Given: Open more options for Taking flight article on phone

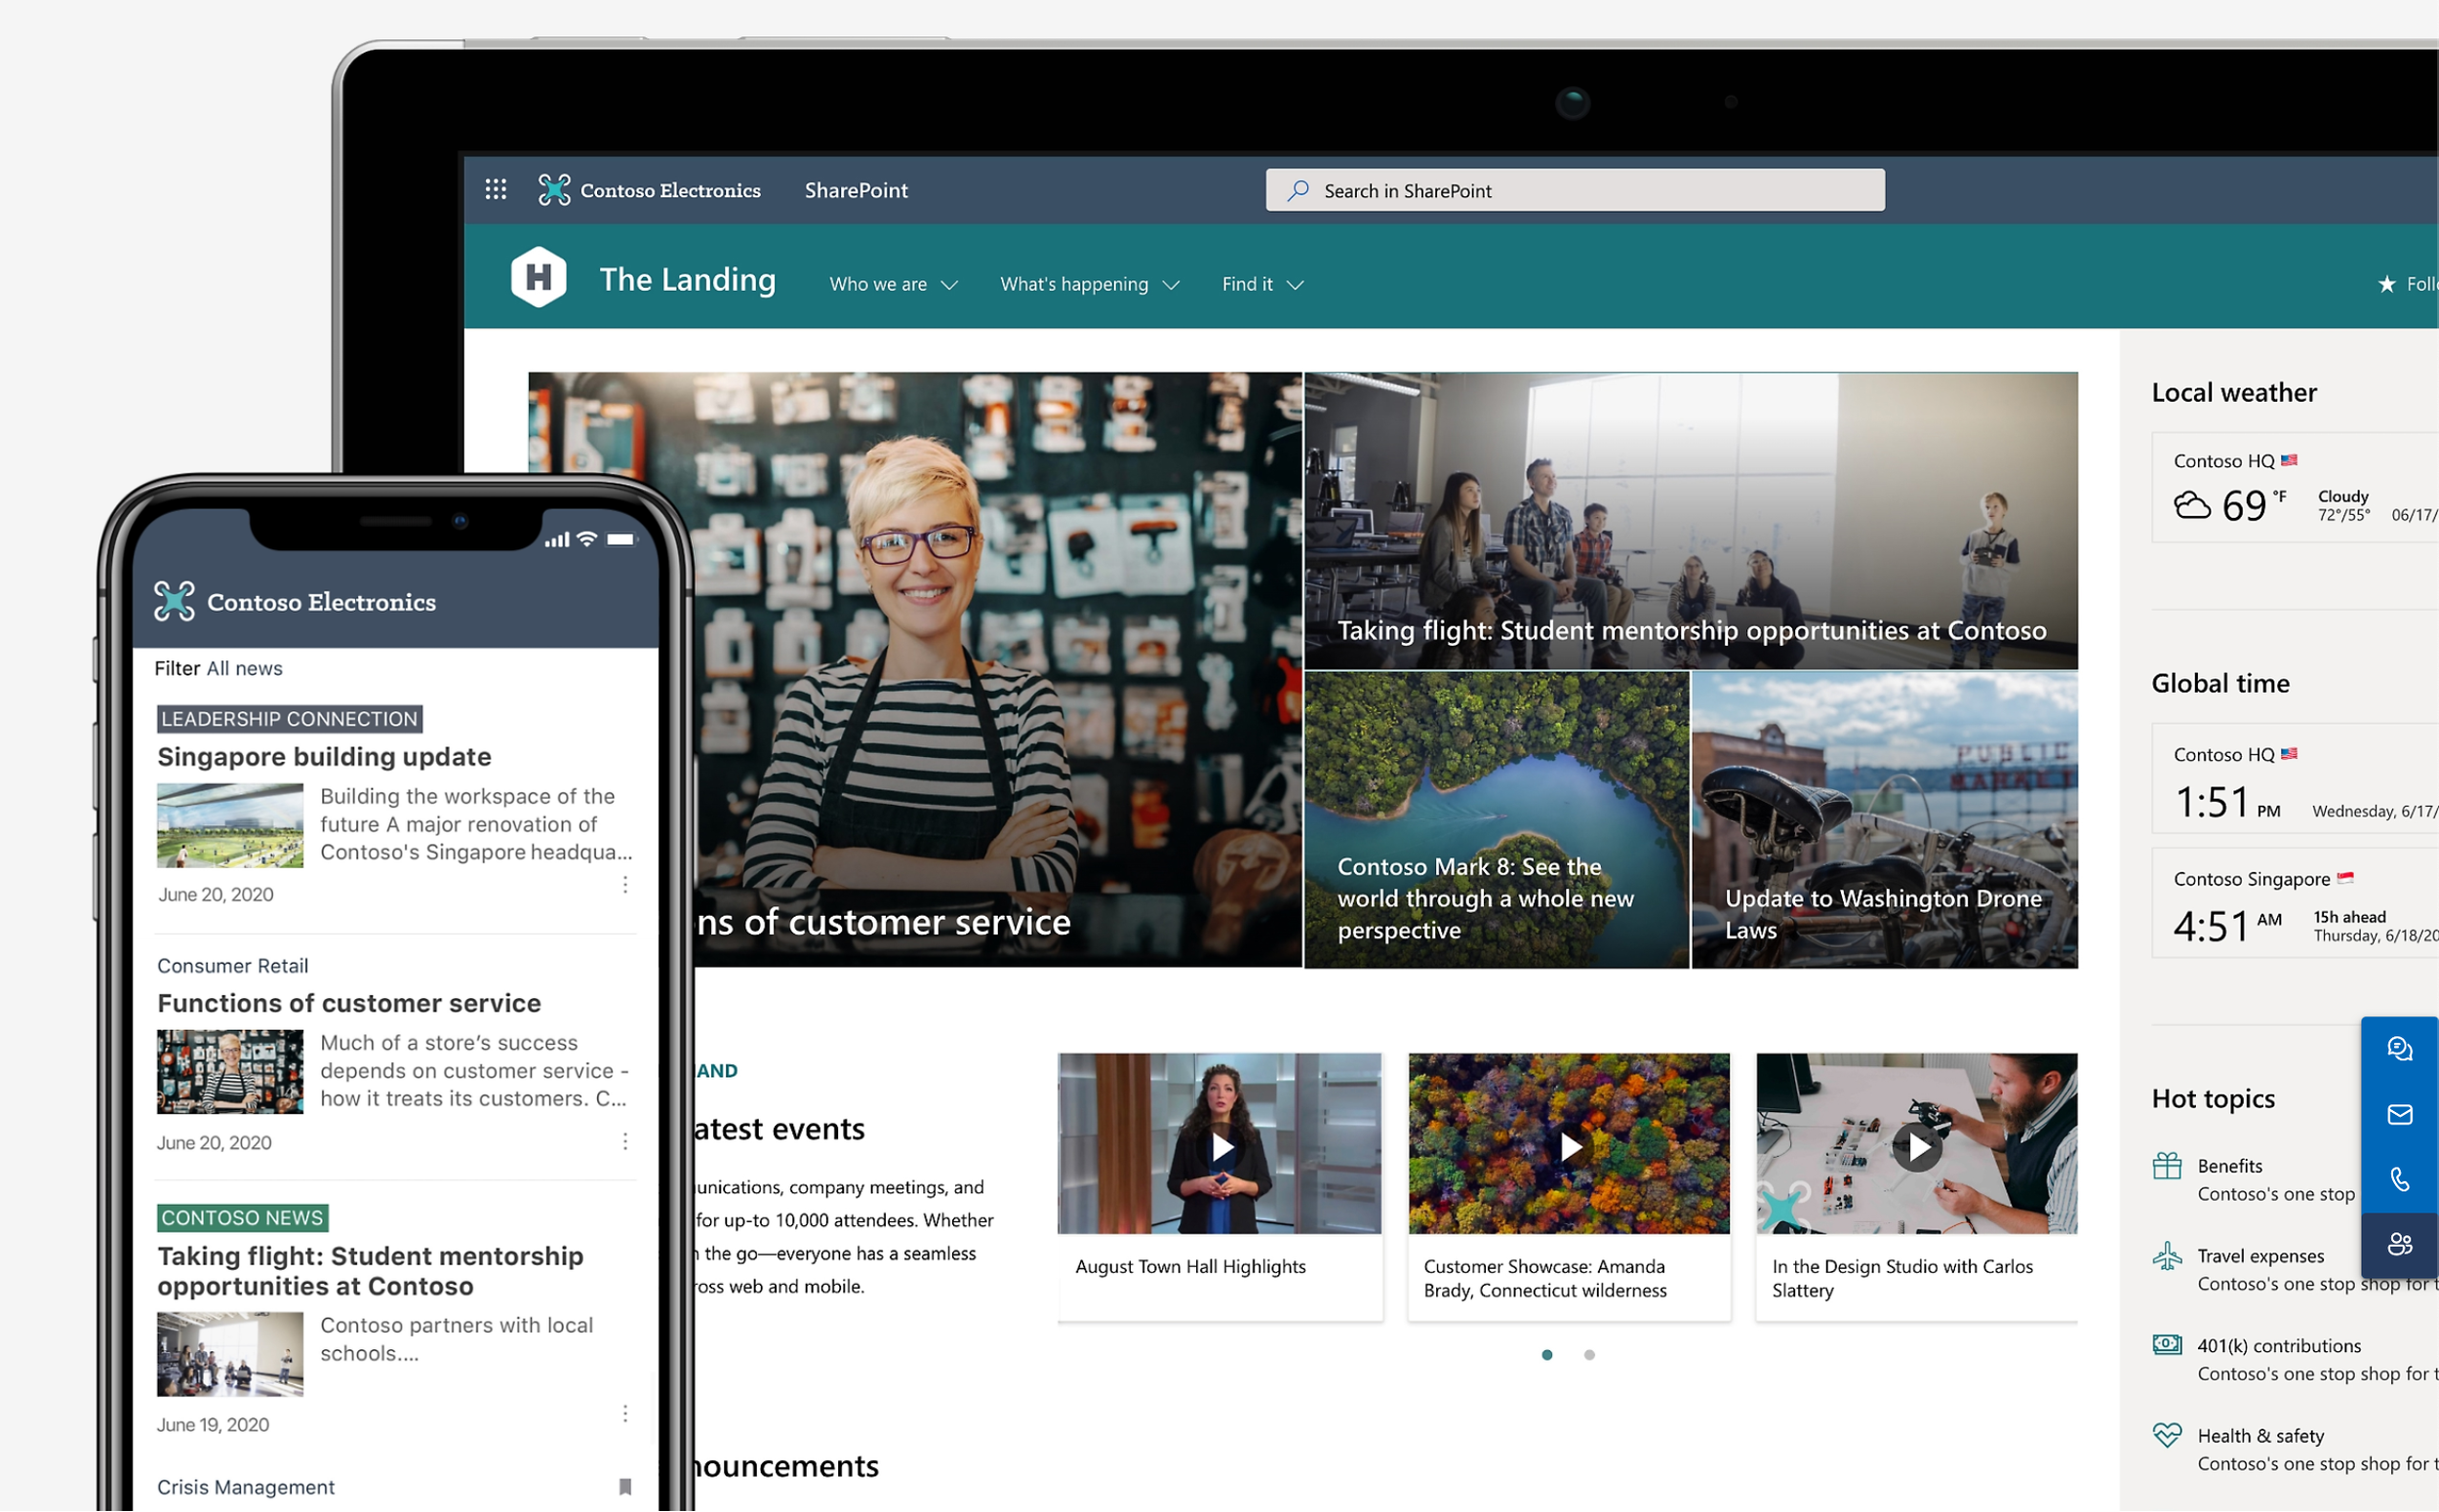Looking at the screenshot, I should 625,1414.
